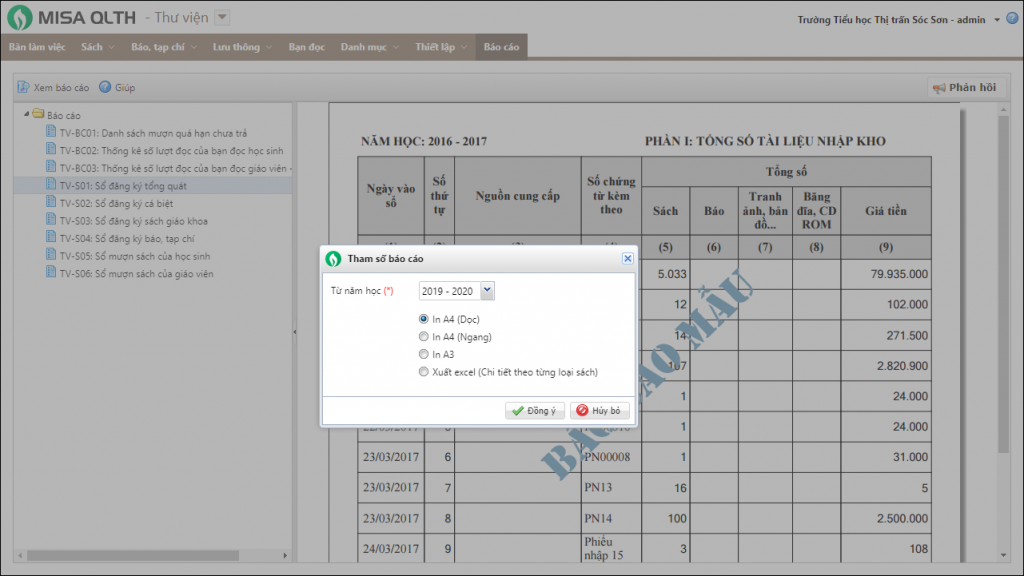Select In A4 (Dọc) radio option
Screen dimensions: 1024x576
pyautogui.click(x=424, y=319)
